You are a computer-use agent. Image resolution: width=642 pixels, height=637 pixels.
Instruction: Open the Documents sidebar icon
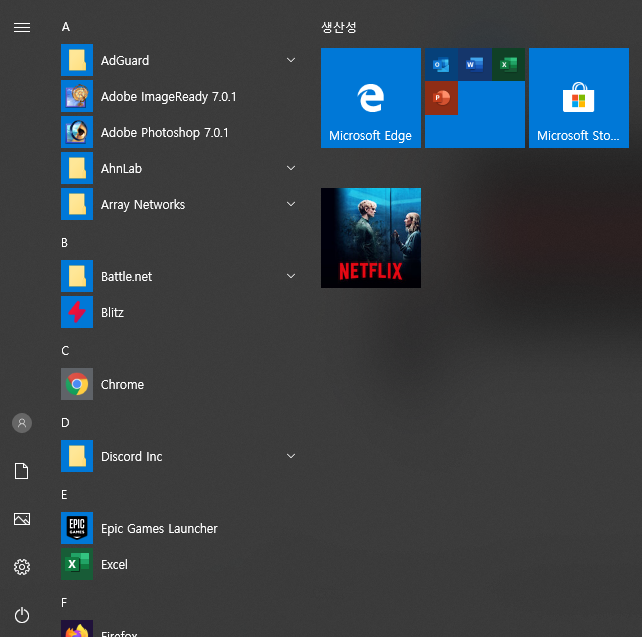coord(22,471)
